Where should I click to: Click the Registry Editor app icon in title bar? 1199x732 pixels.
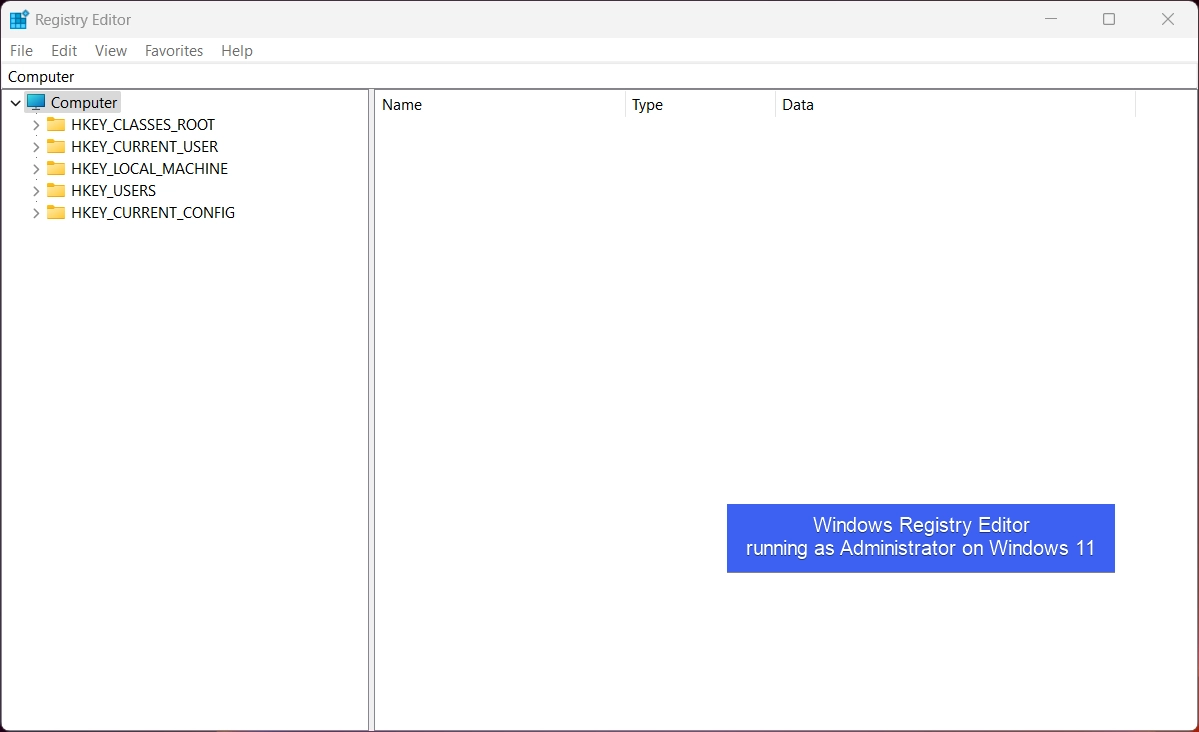[19, 19]
